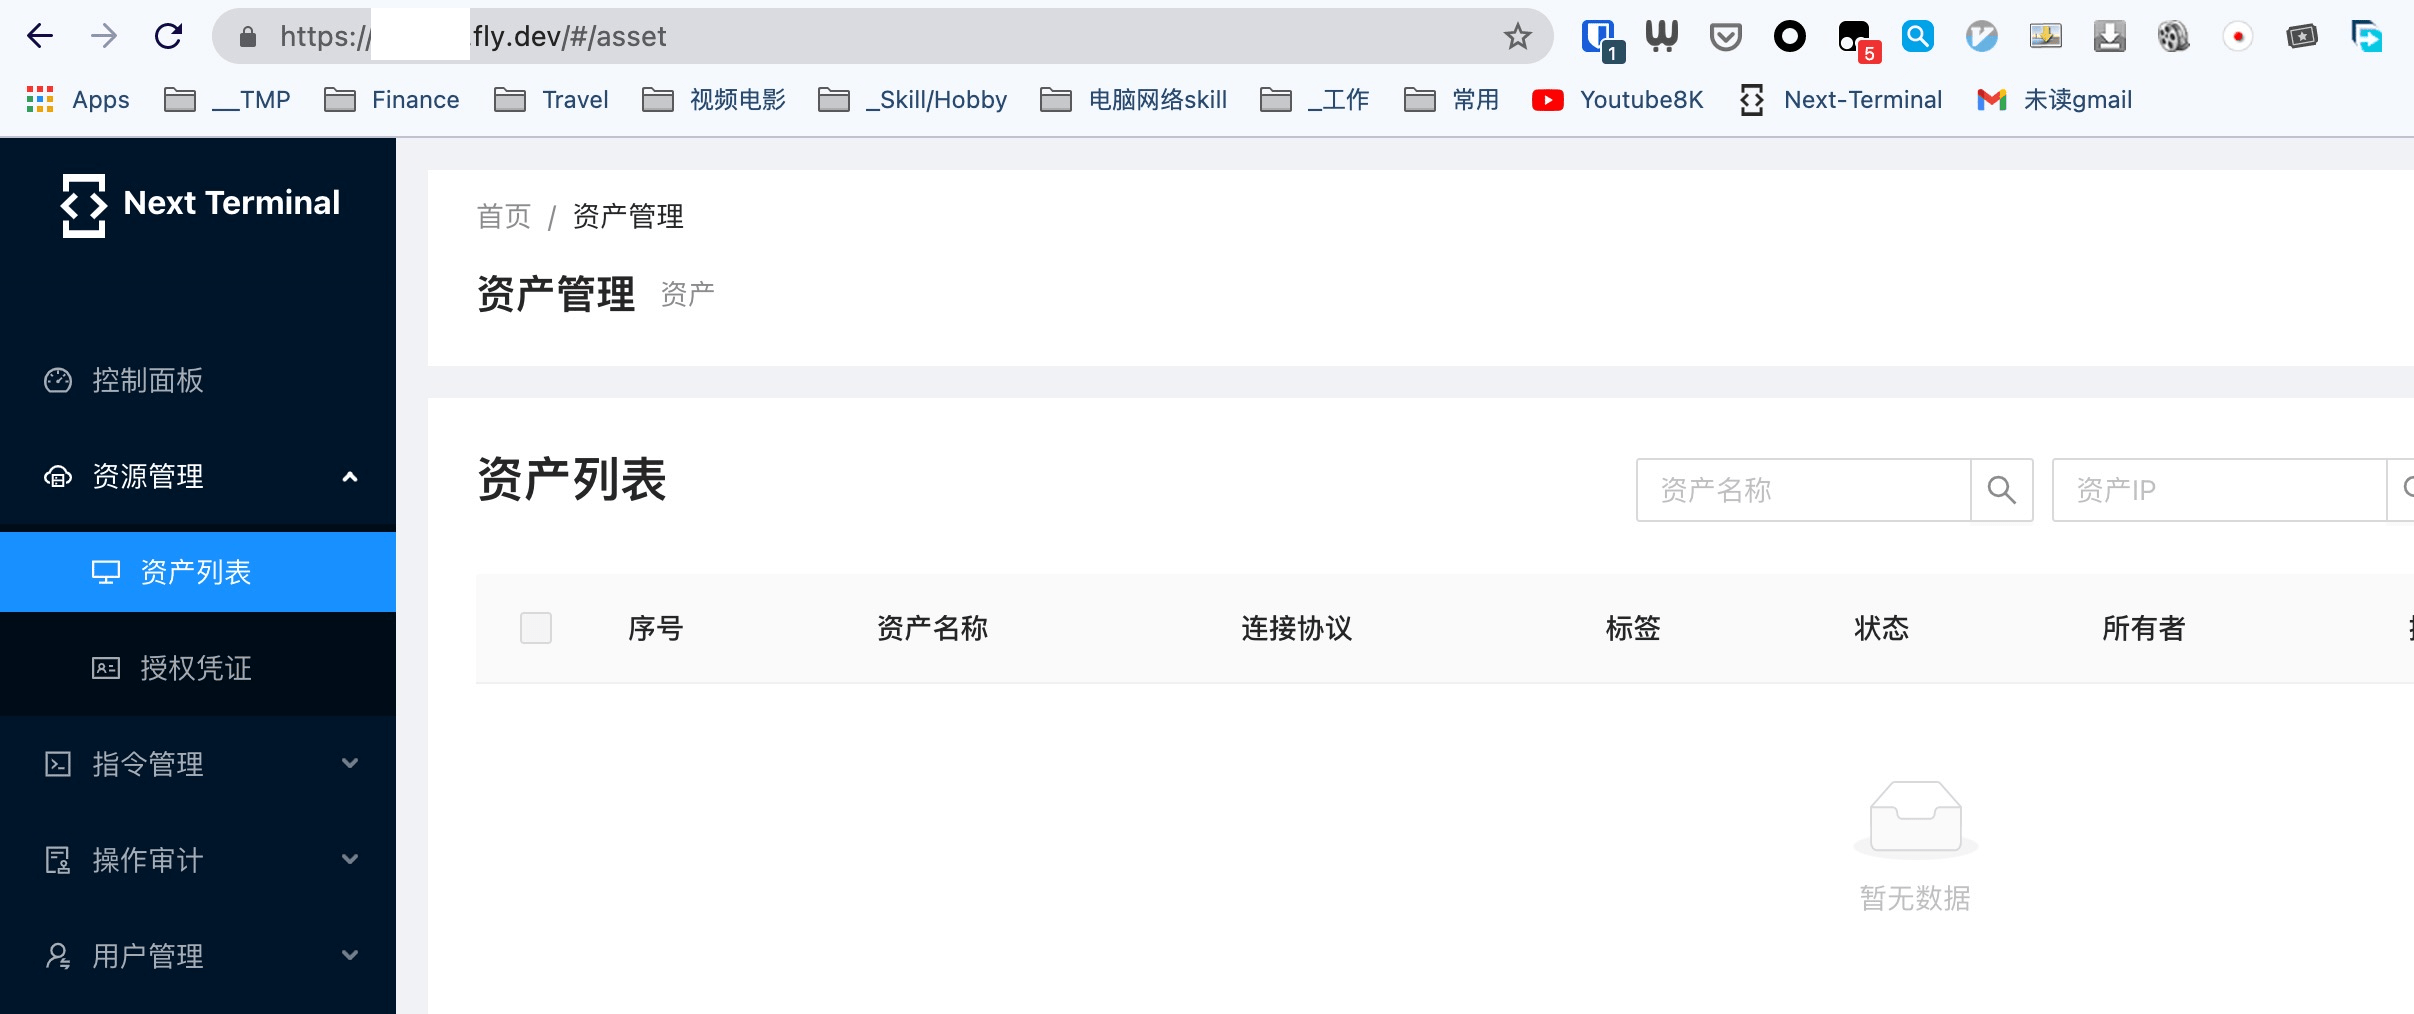Tick the select-all checkbox in table header
This screenshot has width=2414, height=1014.
point(536,628)
